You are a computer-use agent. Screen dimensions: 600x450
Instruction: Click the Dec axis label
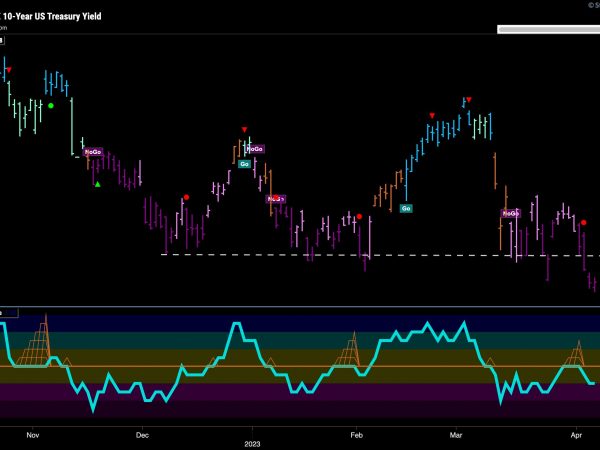pyautogui.click(x=142, y=435)
